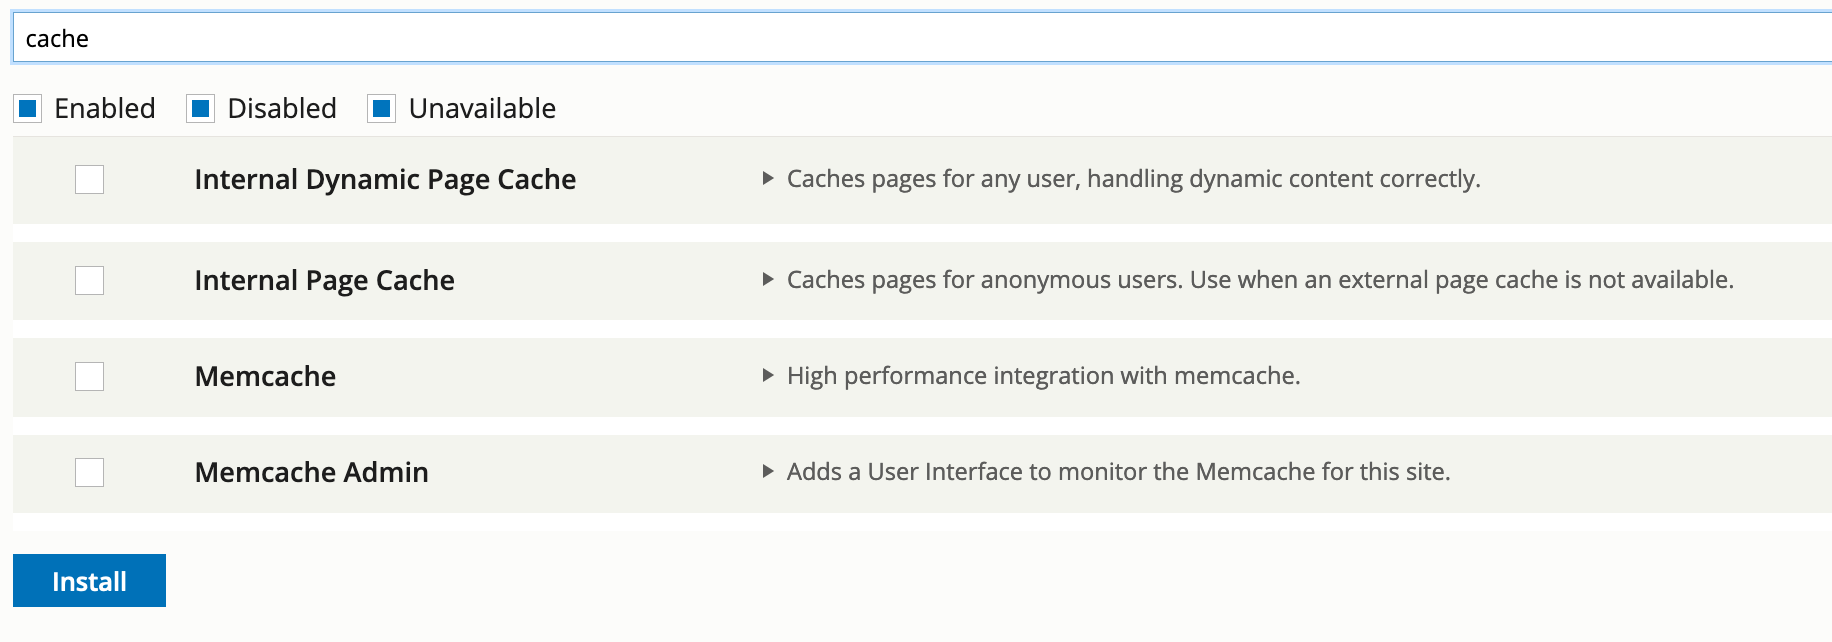Toggle the Unavailable filter checkbox
The width and height of the screenshot is (1832, 642).
pos(382,108)
